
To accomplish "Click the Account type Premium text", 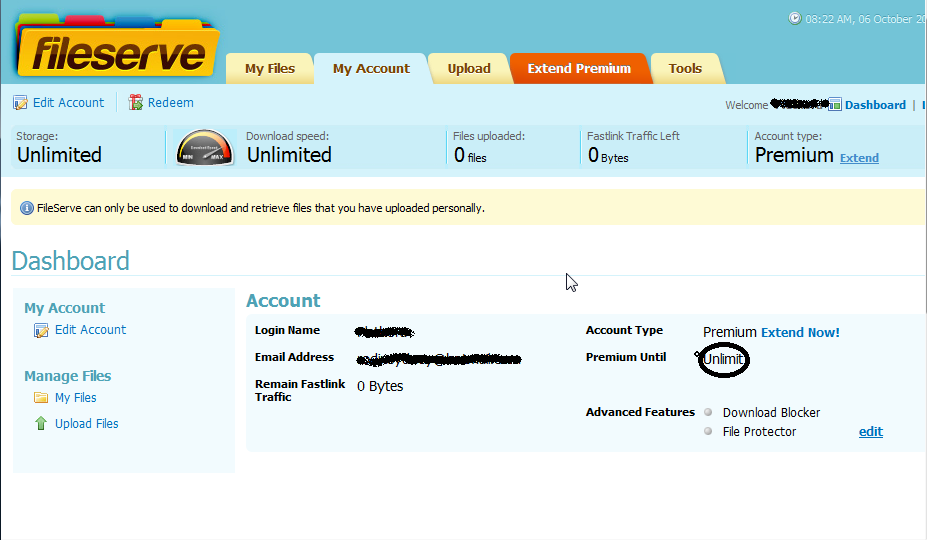I will [x=794, y=155].
